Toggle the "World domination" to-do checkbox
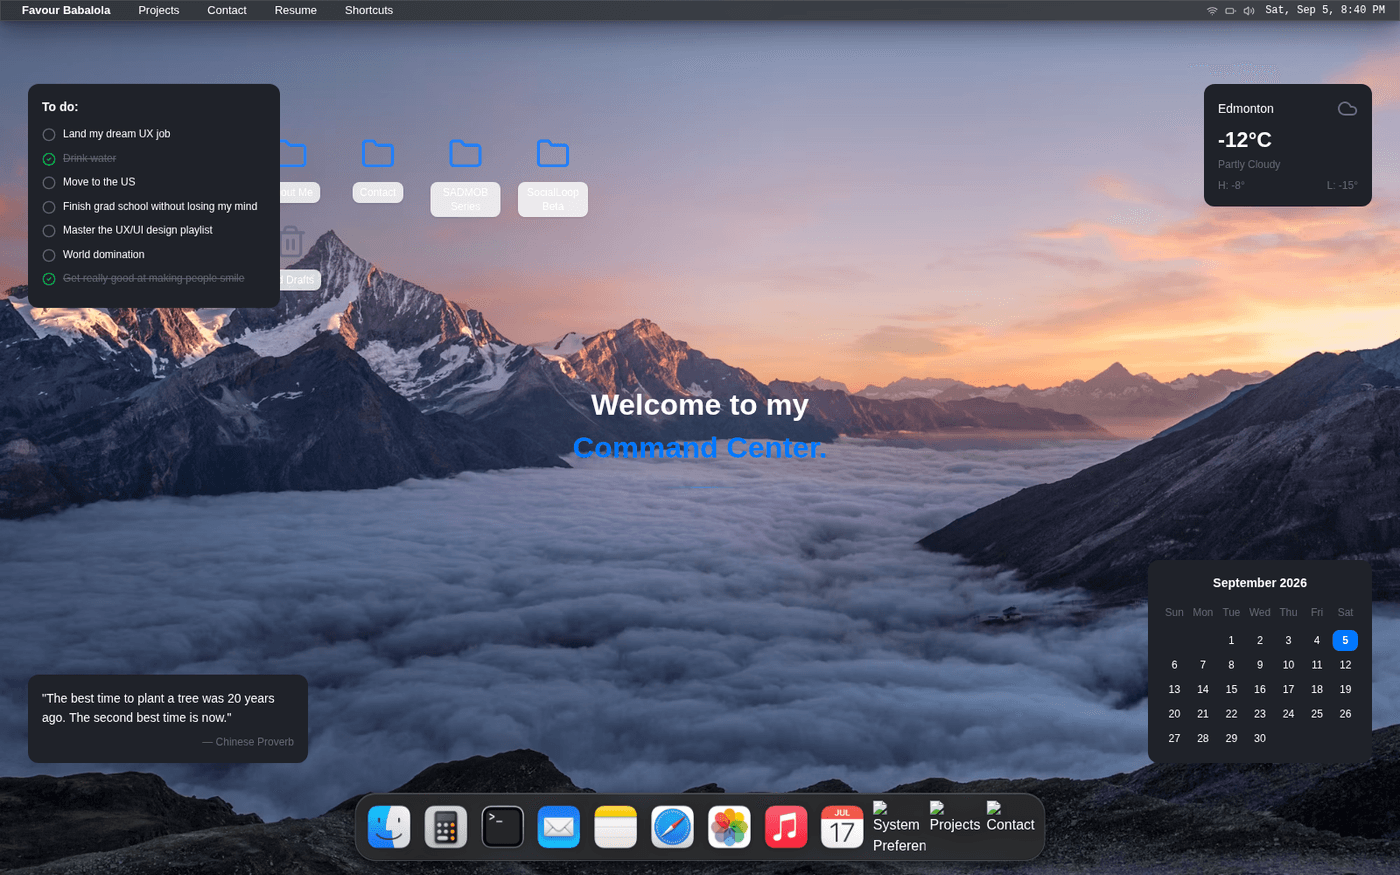Image resolution: width=1400 pixels, height=875 pixels. pos(49,255)
